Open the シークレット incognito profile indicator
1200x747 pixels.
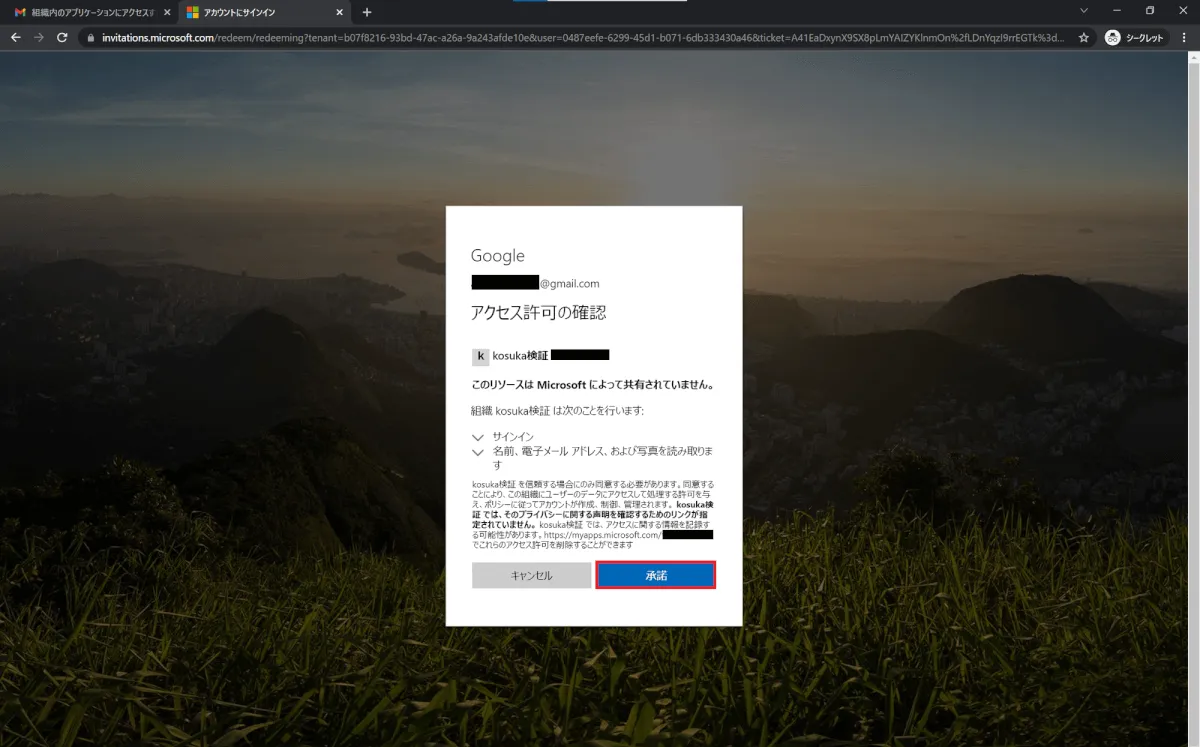pyautogui.click(x=1136, y=37)
